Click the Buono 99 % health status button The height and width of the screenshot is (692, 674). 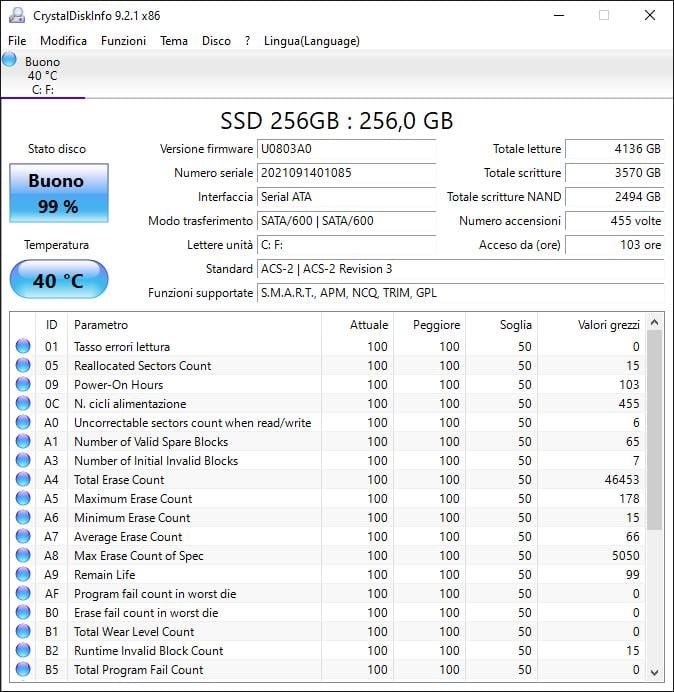tap(58, 193)
